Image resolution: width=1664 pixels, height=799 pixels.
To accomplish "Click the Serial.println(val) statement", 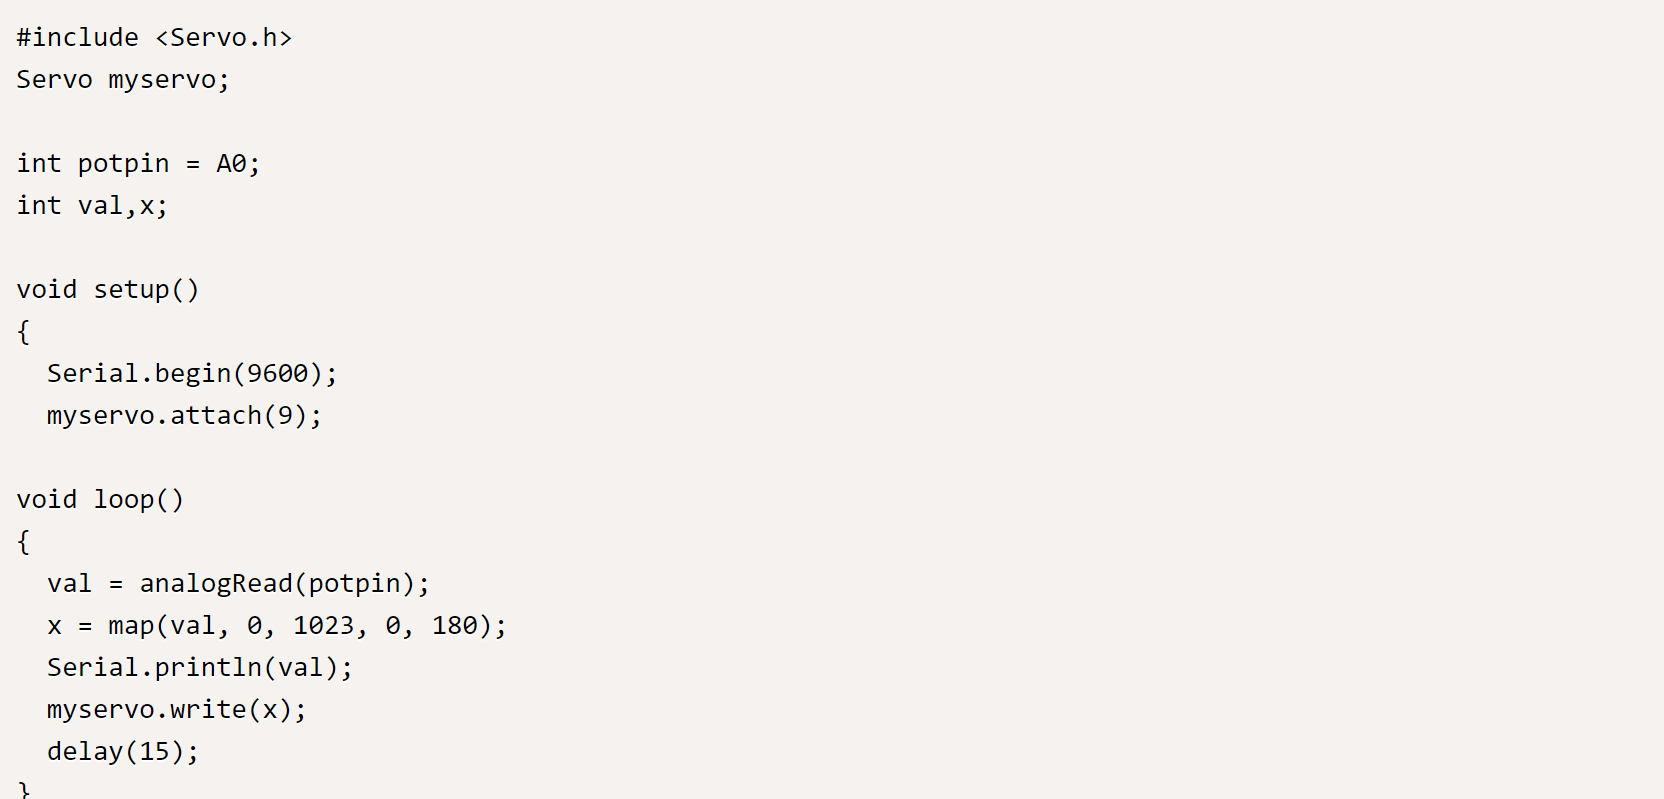I will pyautogui.click(x=200, y=668).
